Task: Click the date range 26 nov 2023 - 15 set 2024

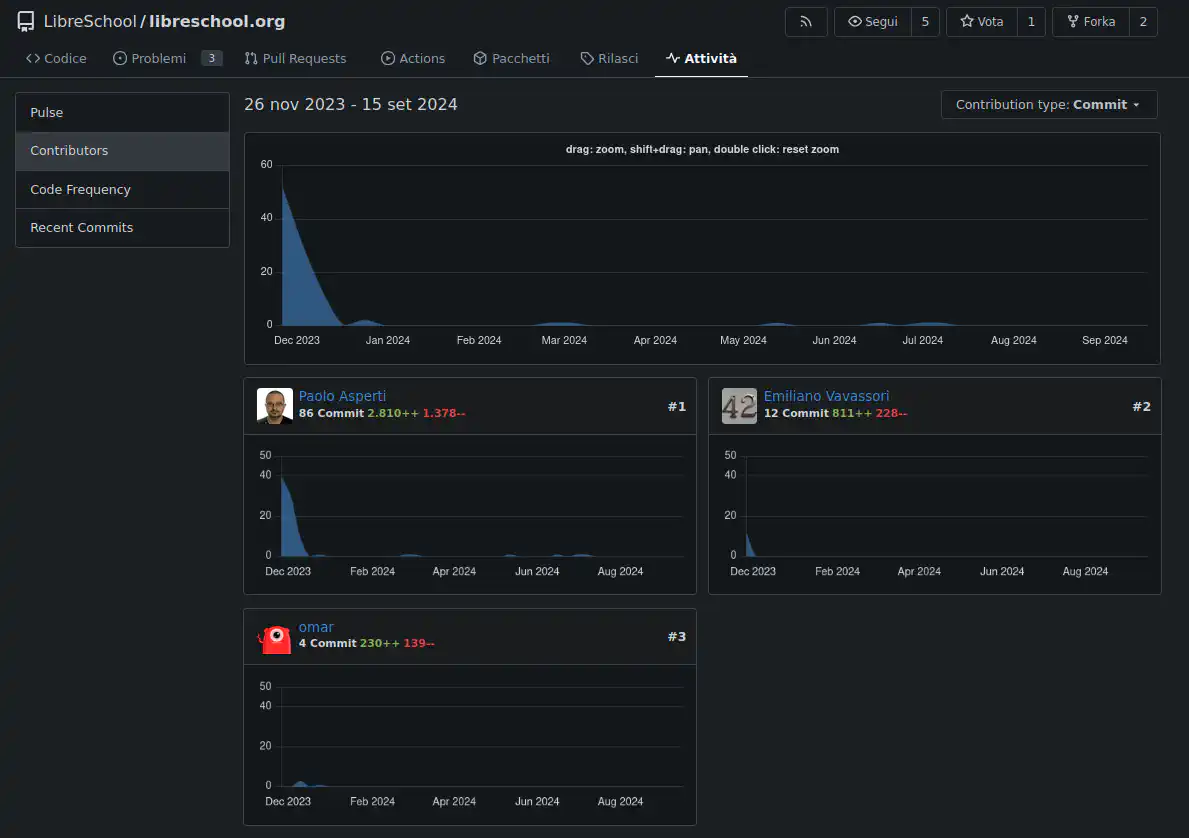Action: pyautogui.click(x=350, y=105)
